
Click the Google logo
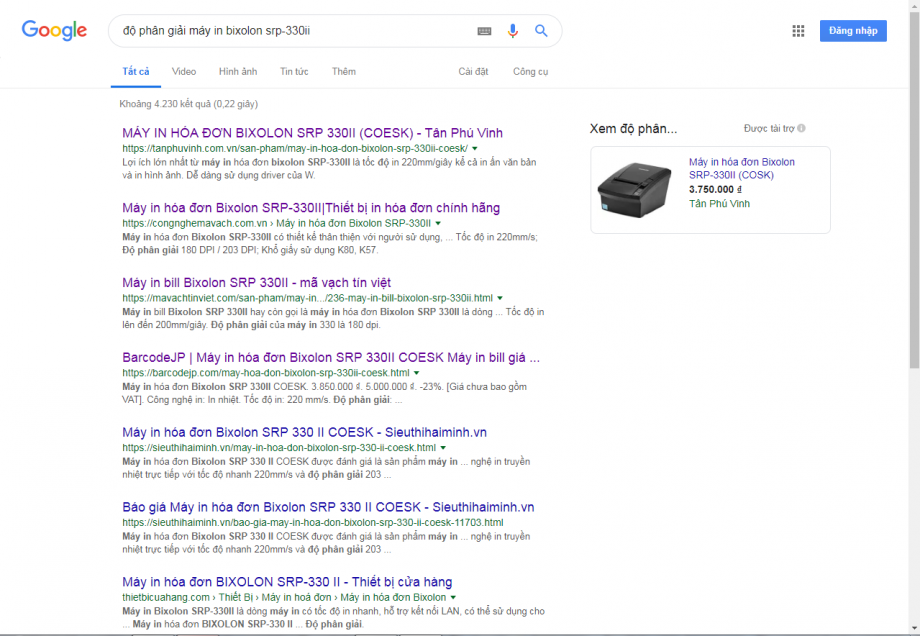pyautogui.click(x=54, y=30)
